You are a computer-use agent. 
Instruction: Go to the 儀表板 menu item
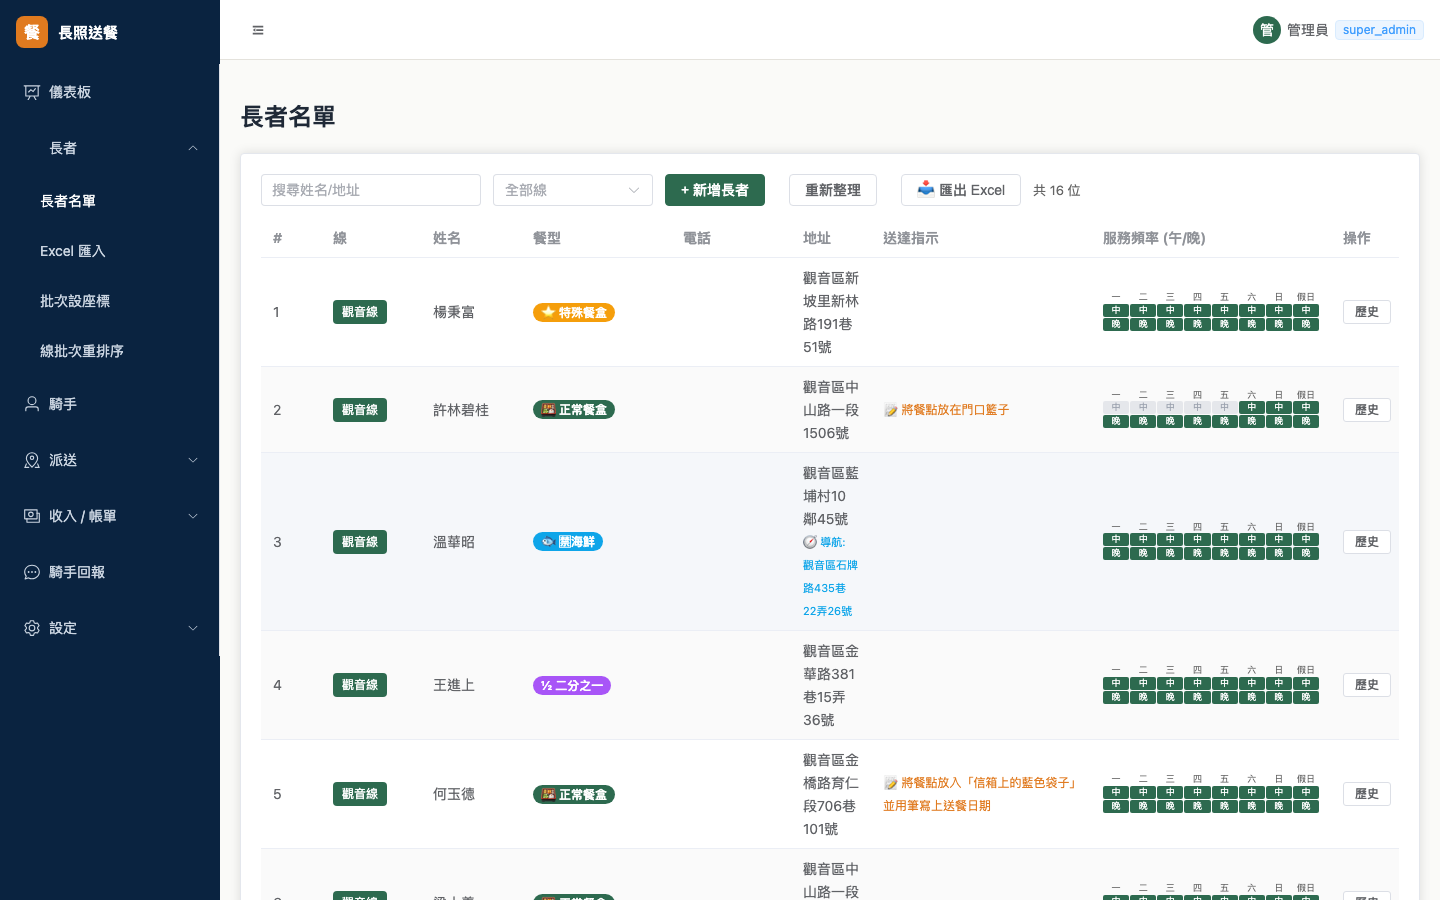(110, 92)
